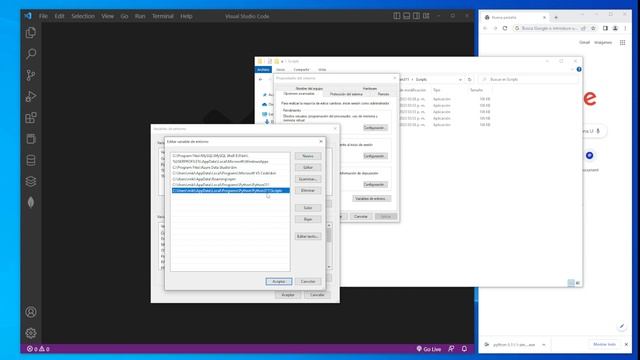Reload the page in Chrome

[505, 28]
